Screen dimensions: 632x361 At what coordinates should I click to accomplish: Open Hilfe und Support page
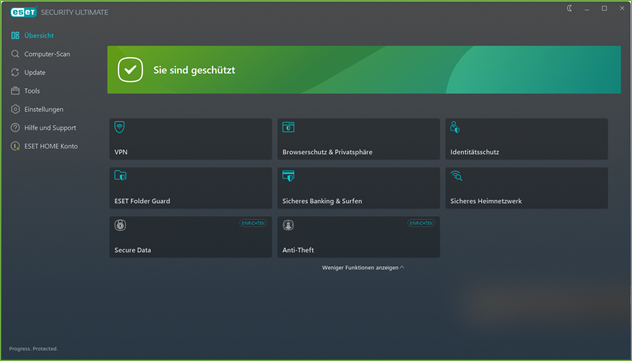click(50, 128)
